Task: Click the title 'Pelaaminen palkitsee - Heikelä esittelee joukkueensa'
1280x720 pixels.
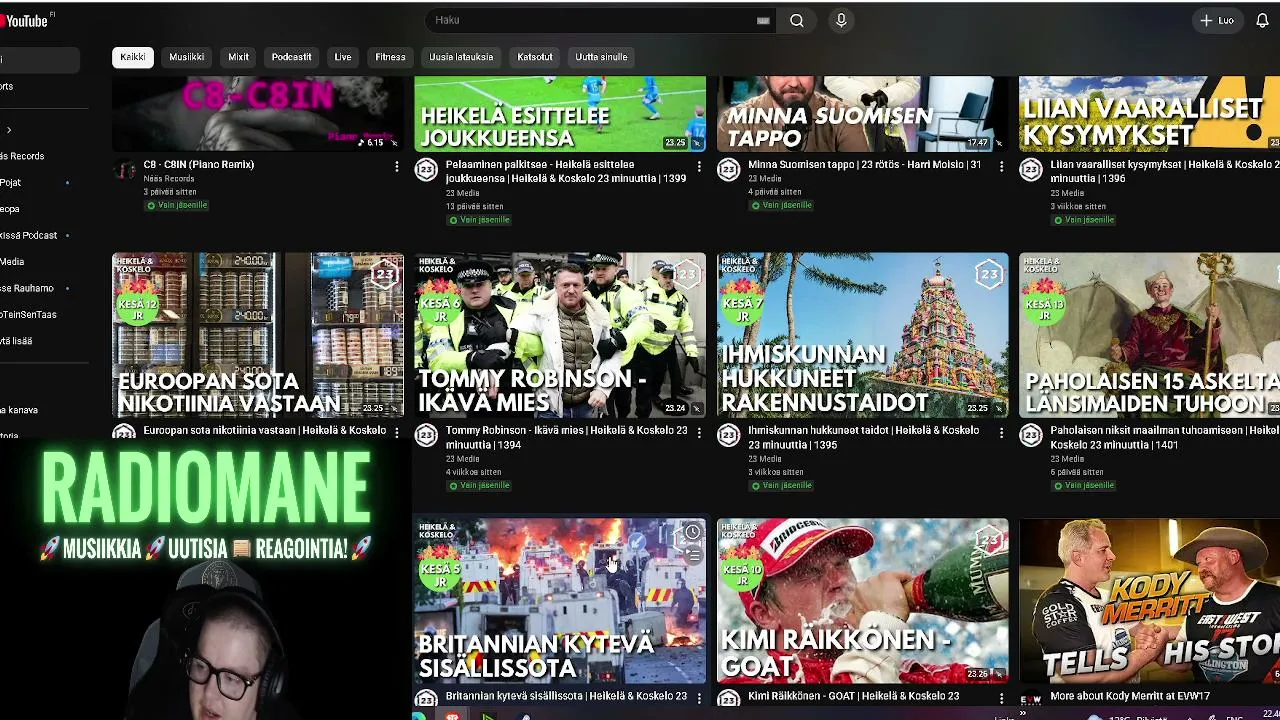Action: pyautogui.click(x=566, y=171)
